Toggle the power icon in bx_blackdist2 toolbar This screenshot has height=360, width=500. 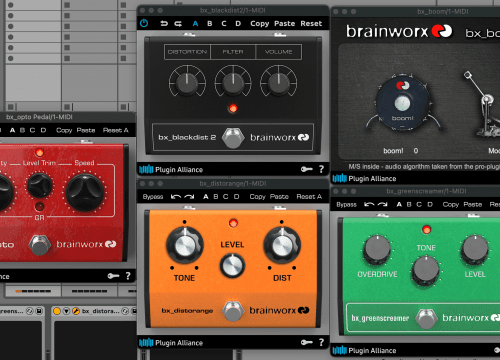(144, 23)
